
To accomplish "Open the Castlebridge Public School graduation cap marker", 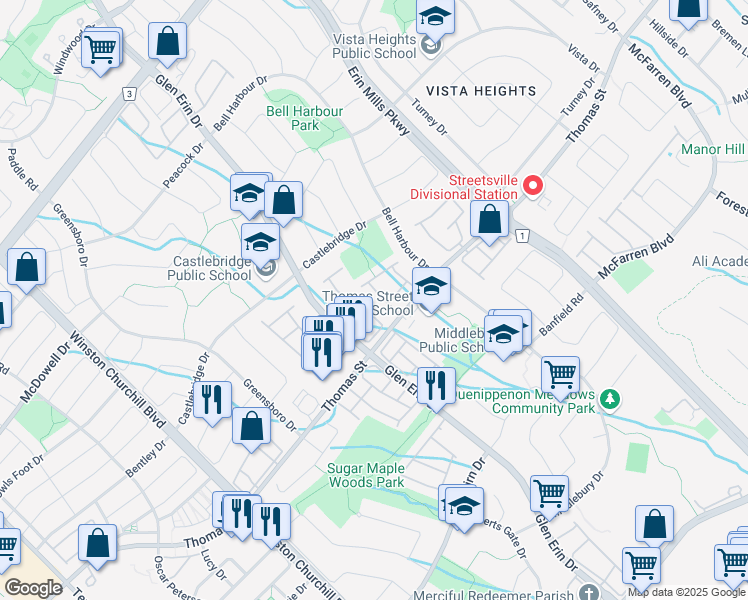I will point(260,243).
